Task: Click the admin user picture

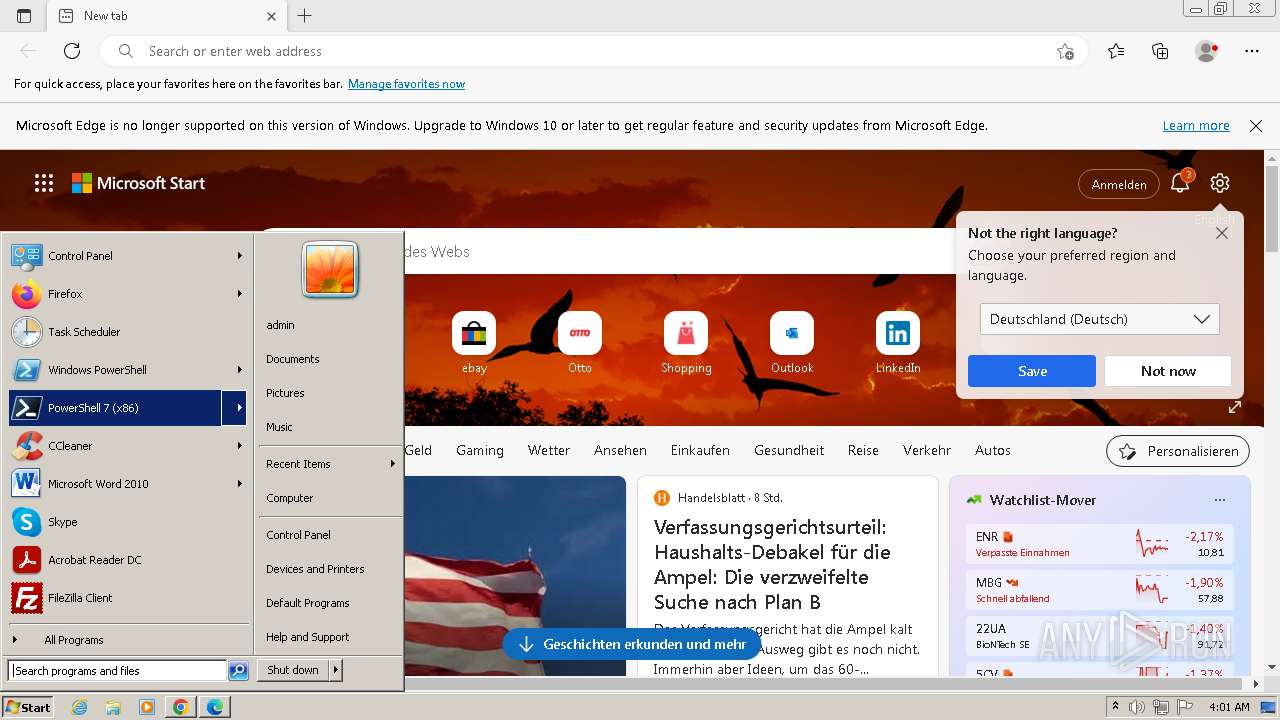Action: coord(330,269)
